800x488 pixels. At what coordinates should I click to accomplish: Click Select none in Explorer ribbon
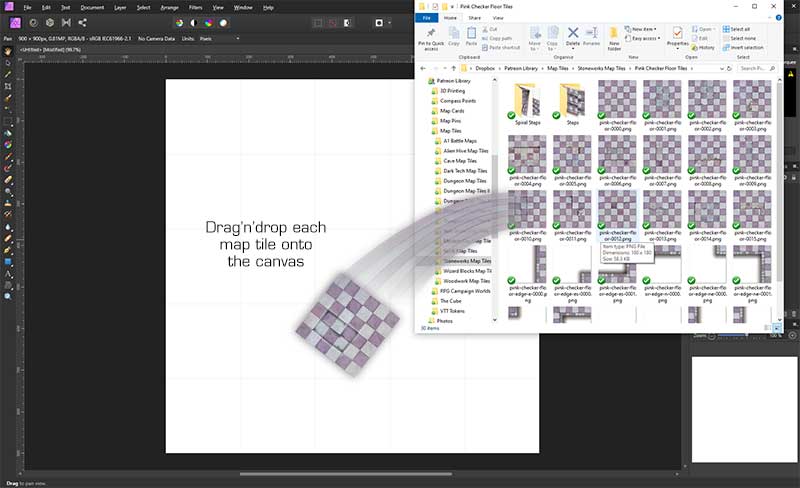(x=739, y=38)
